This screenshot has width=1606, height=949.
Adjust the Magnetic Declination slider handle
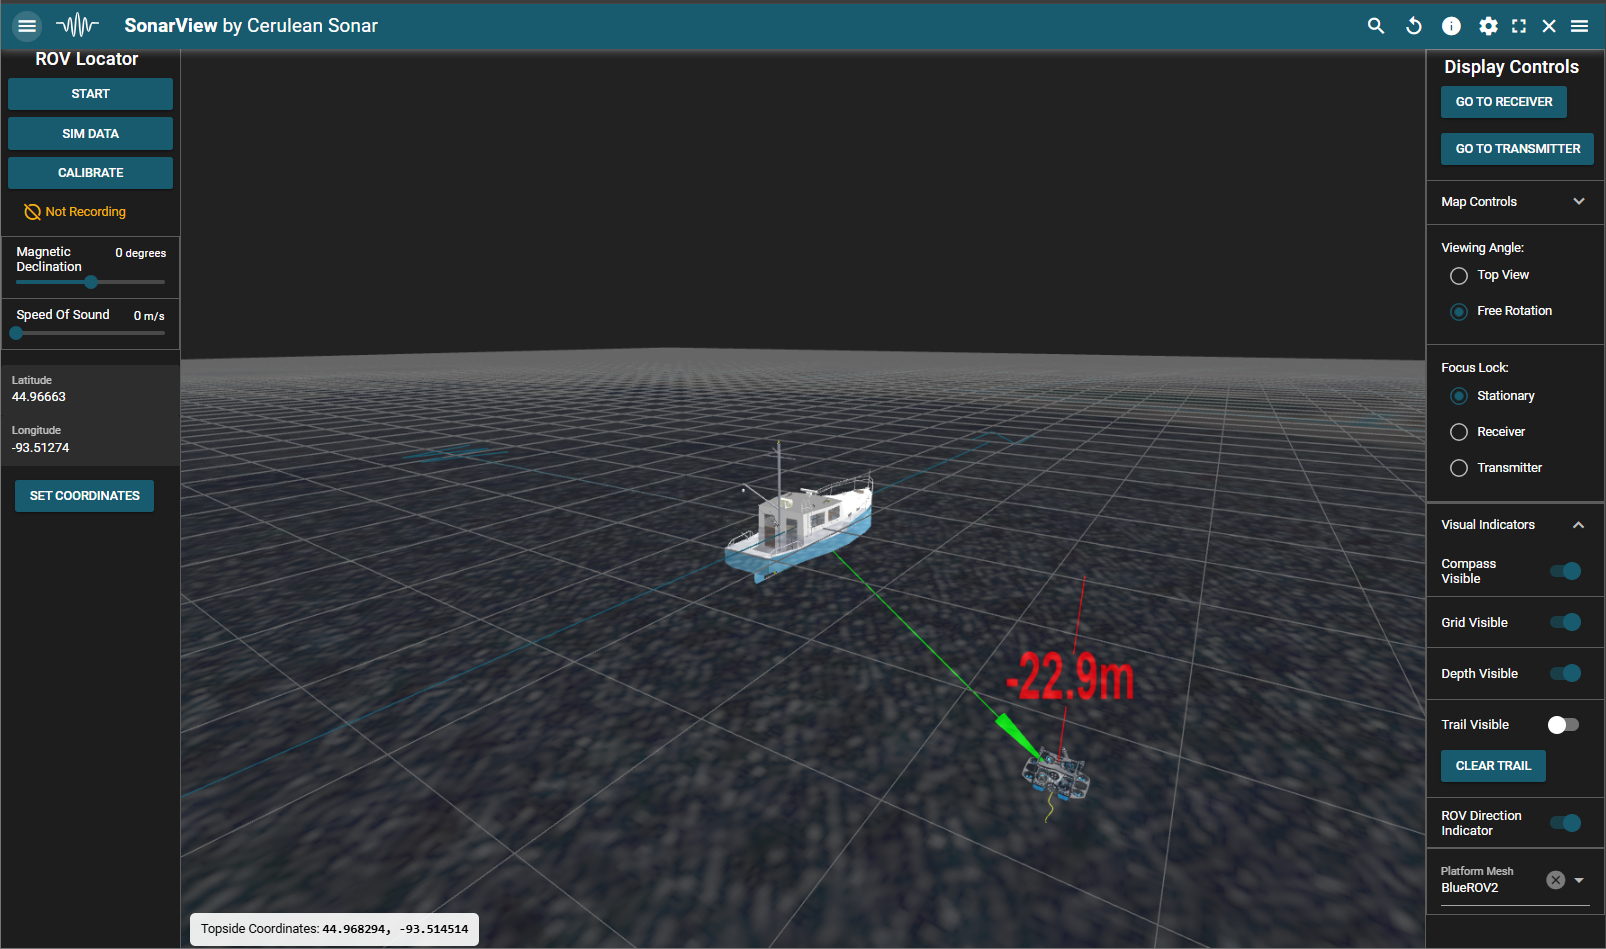[91, 282]
